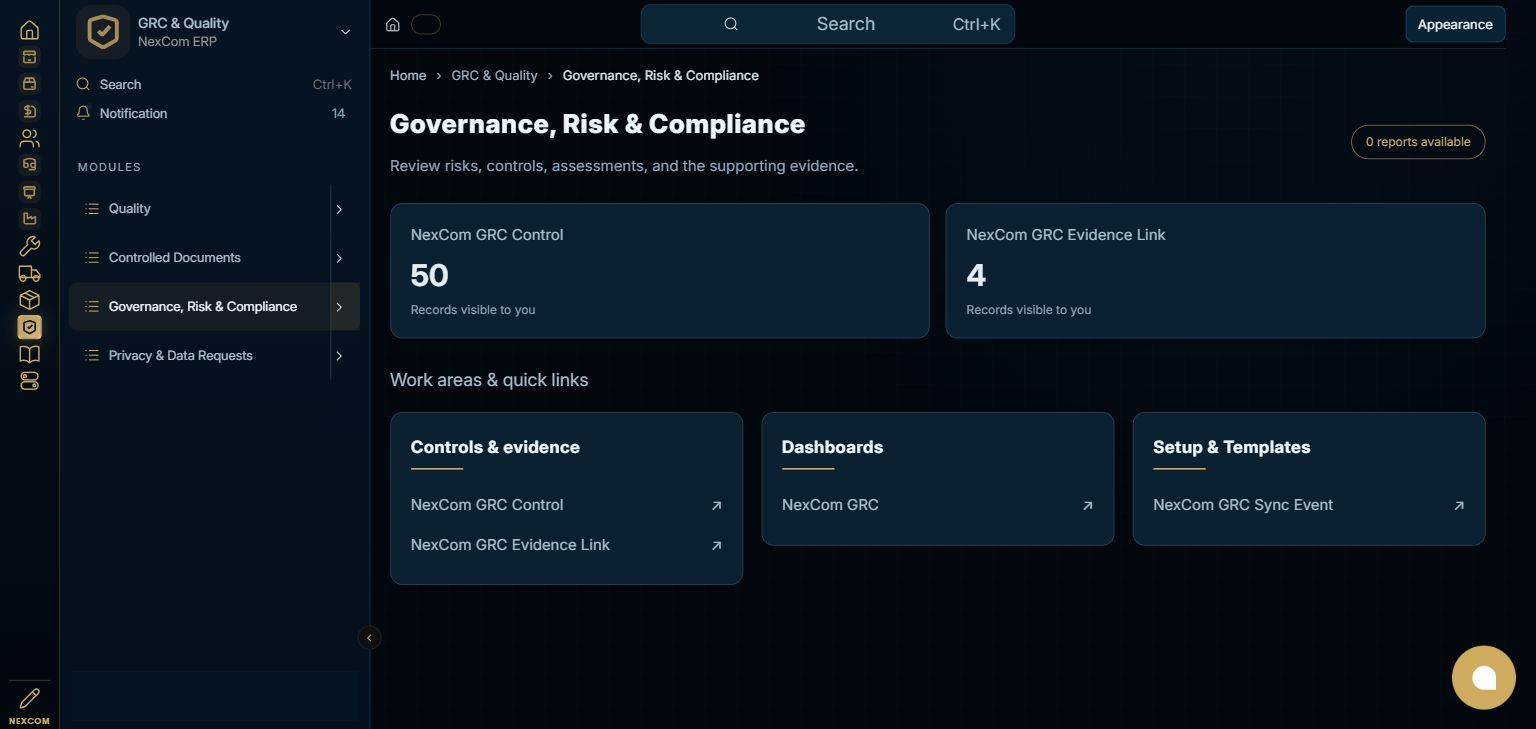This screenshot has height=729, width=1536.
Task: Open the NexCom GRC Evidence Link card showing 4
Action: coord(1215,271)
